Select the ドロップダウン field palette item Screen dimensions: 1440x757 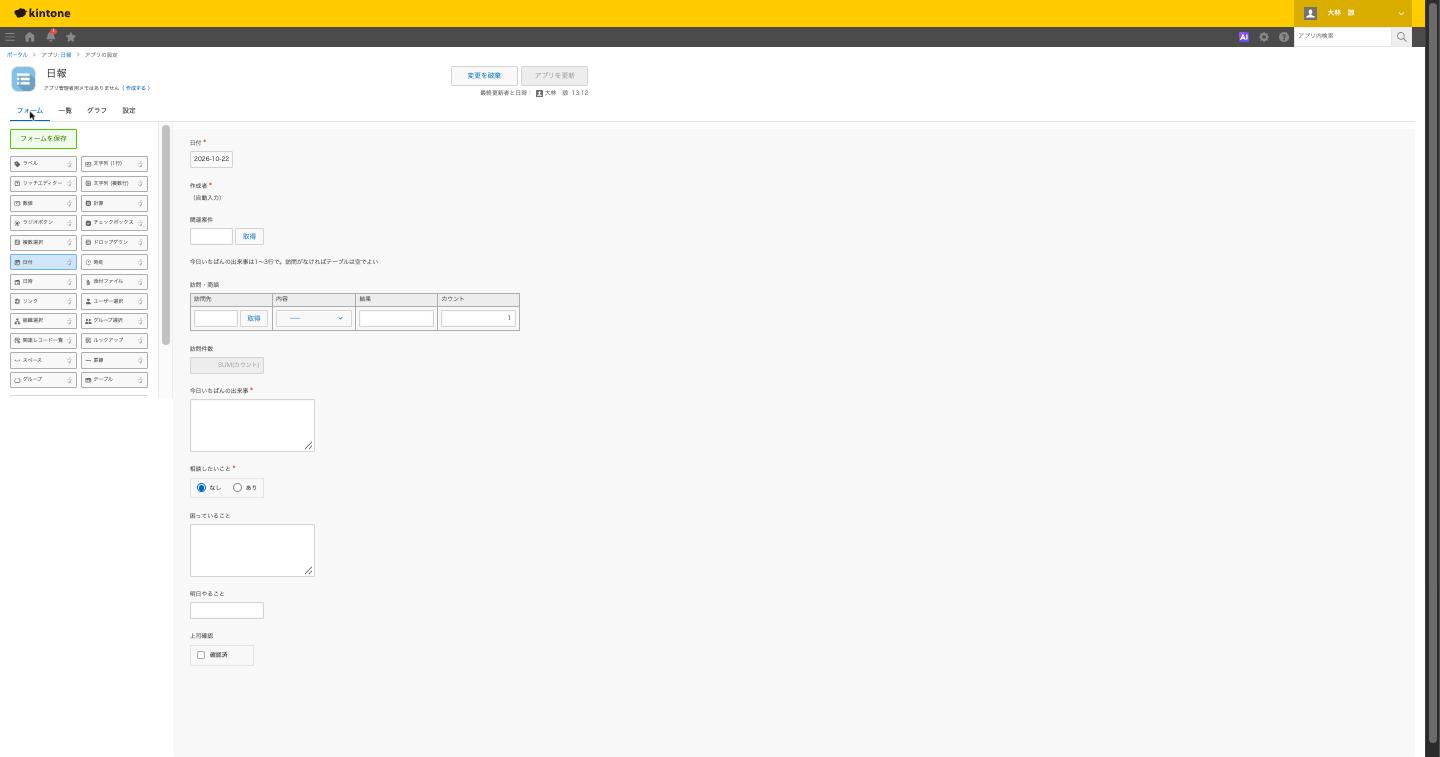114,242
